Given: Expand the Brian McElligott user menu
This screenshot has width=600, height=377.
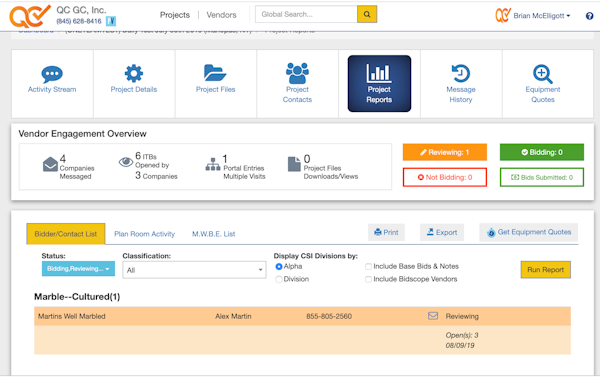Looking at the screenshot, I should [x=541, y=16].
